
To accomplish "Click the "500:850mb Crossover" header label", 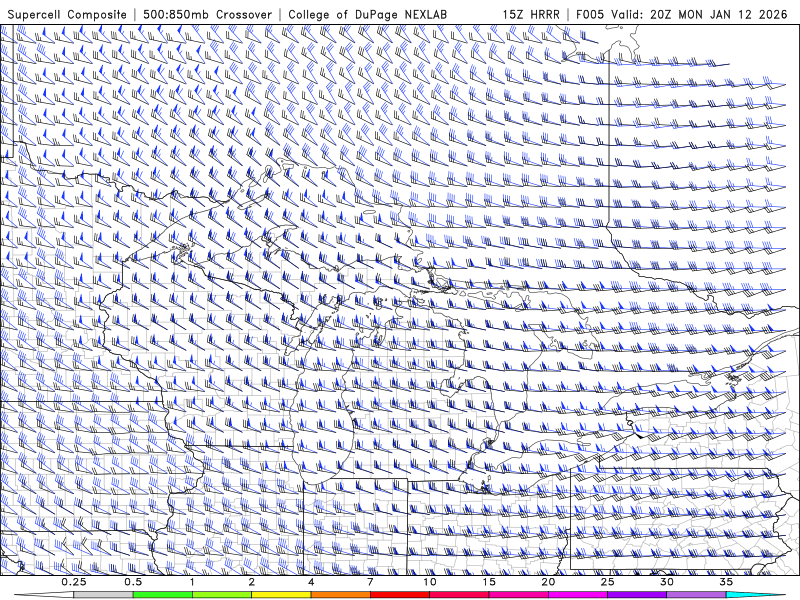I will (x=208, y=14).
